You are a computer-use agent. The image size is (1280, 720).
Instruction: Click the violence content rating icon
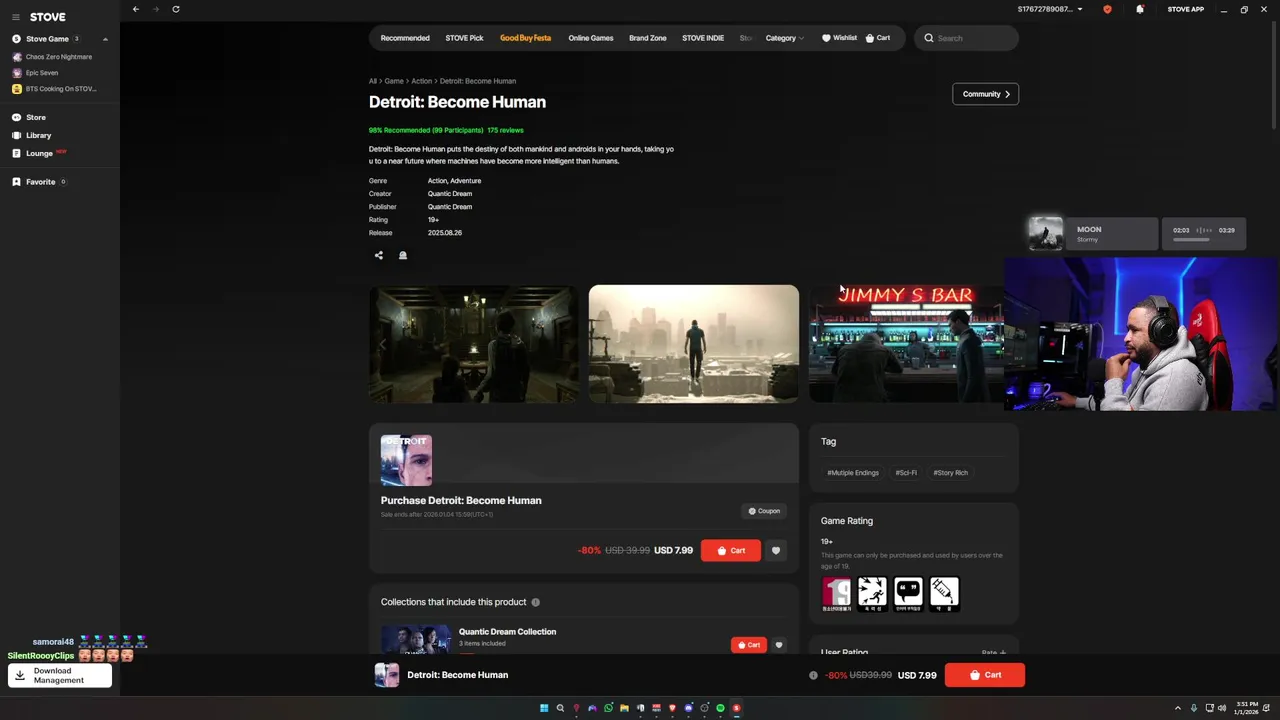coord(872,594)
